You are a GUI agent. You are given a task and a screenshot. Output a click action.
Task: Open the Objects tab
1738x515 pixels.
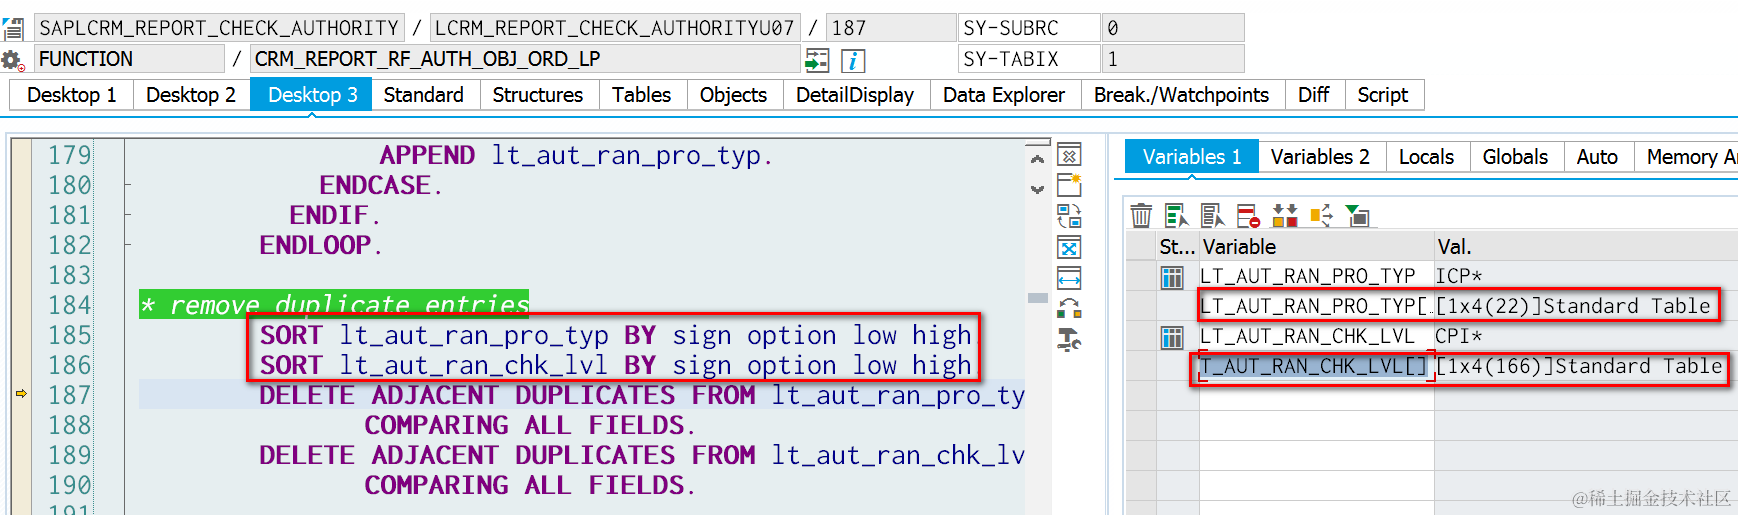(733, 95)
